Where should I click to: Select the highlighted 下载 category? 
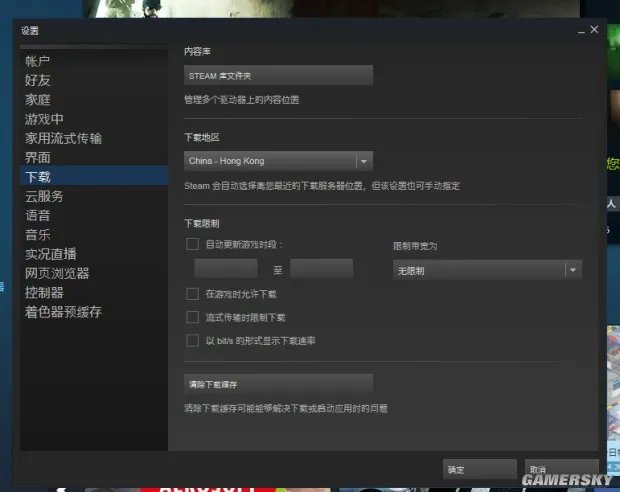pos(94,176)
